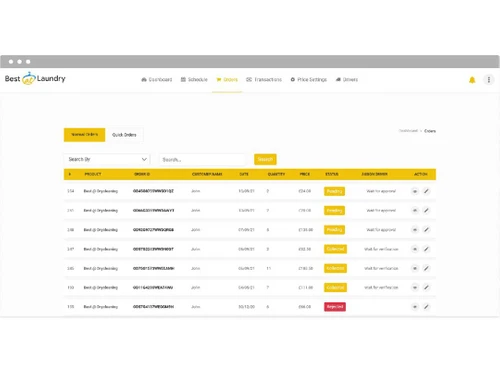The image size is (500, 375).
Task: Click the Action column header
Action: coord(421,174)
